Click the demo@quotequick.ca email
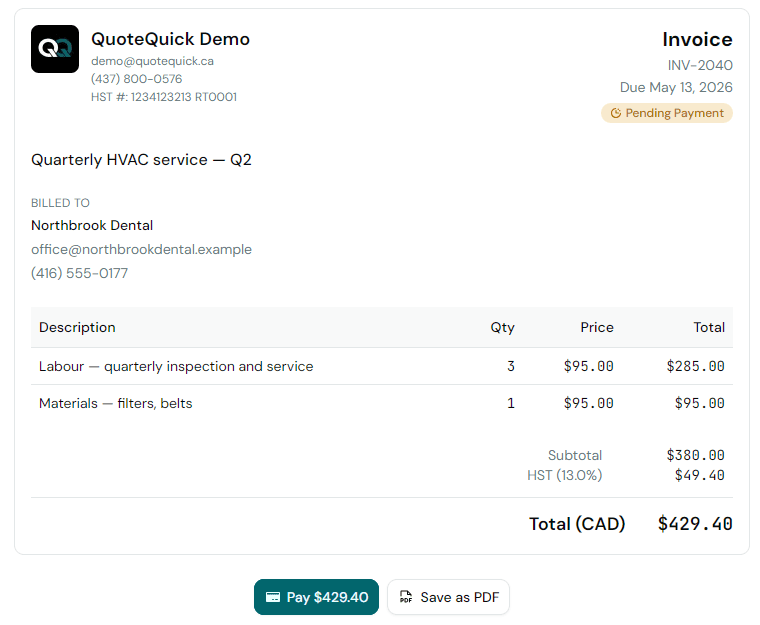Image resolution: width=760 pixels, height=625 pixels. (152, 61)
